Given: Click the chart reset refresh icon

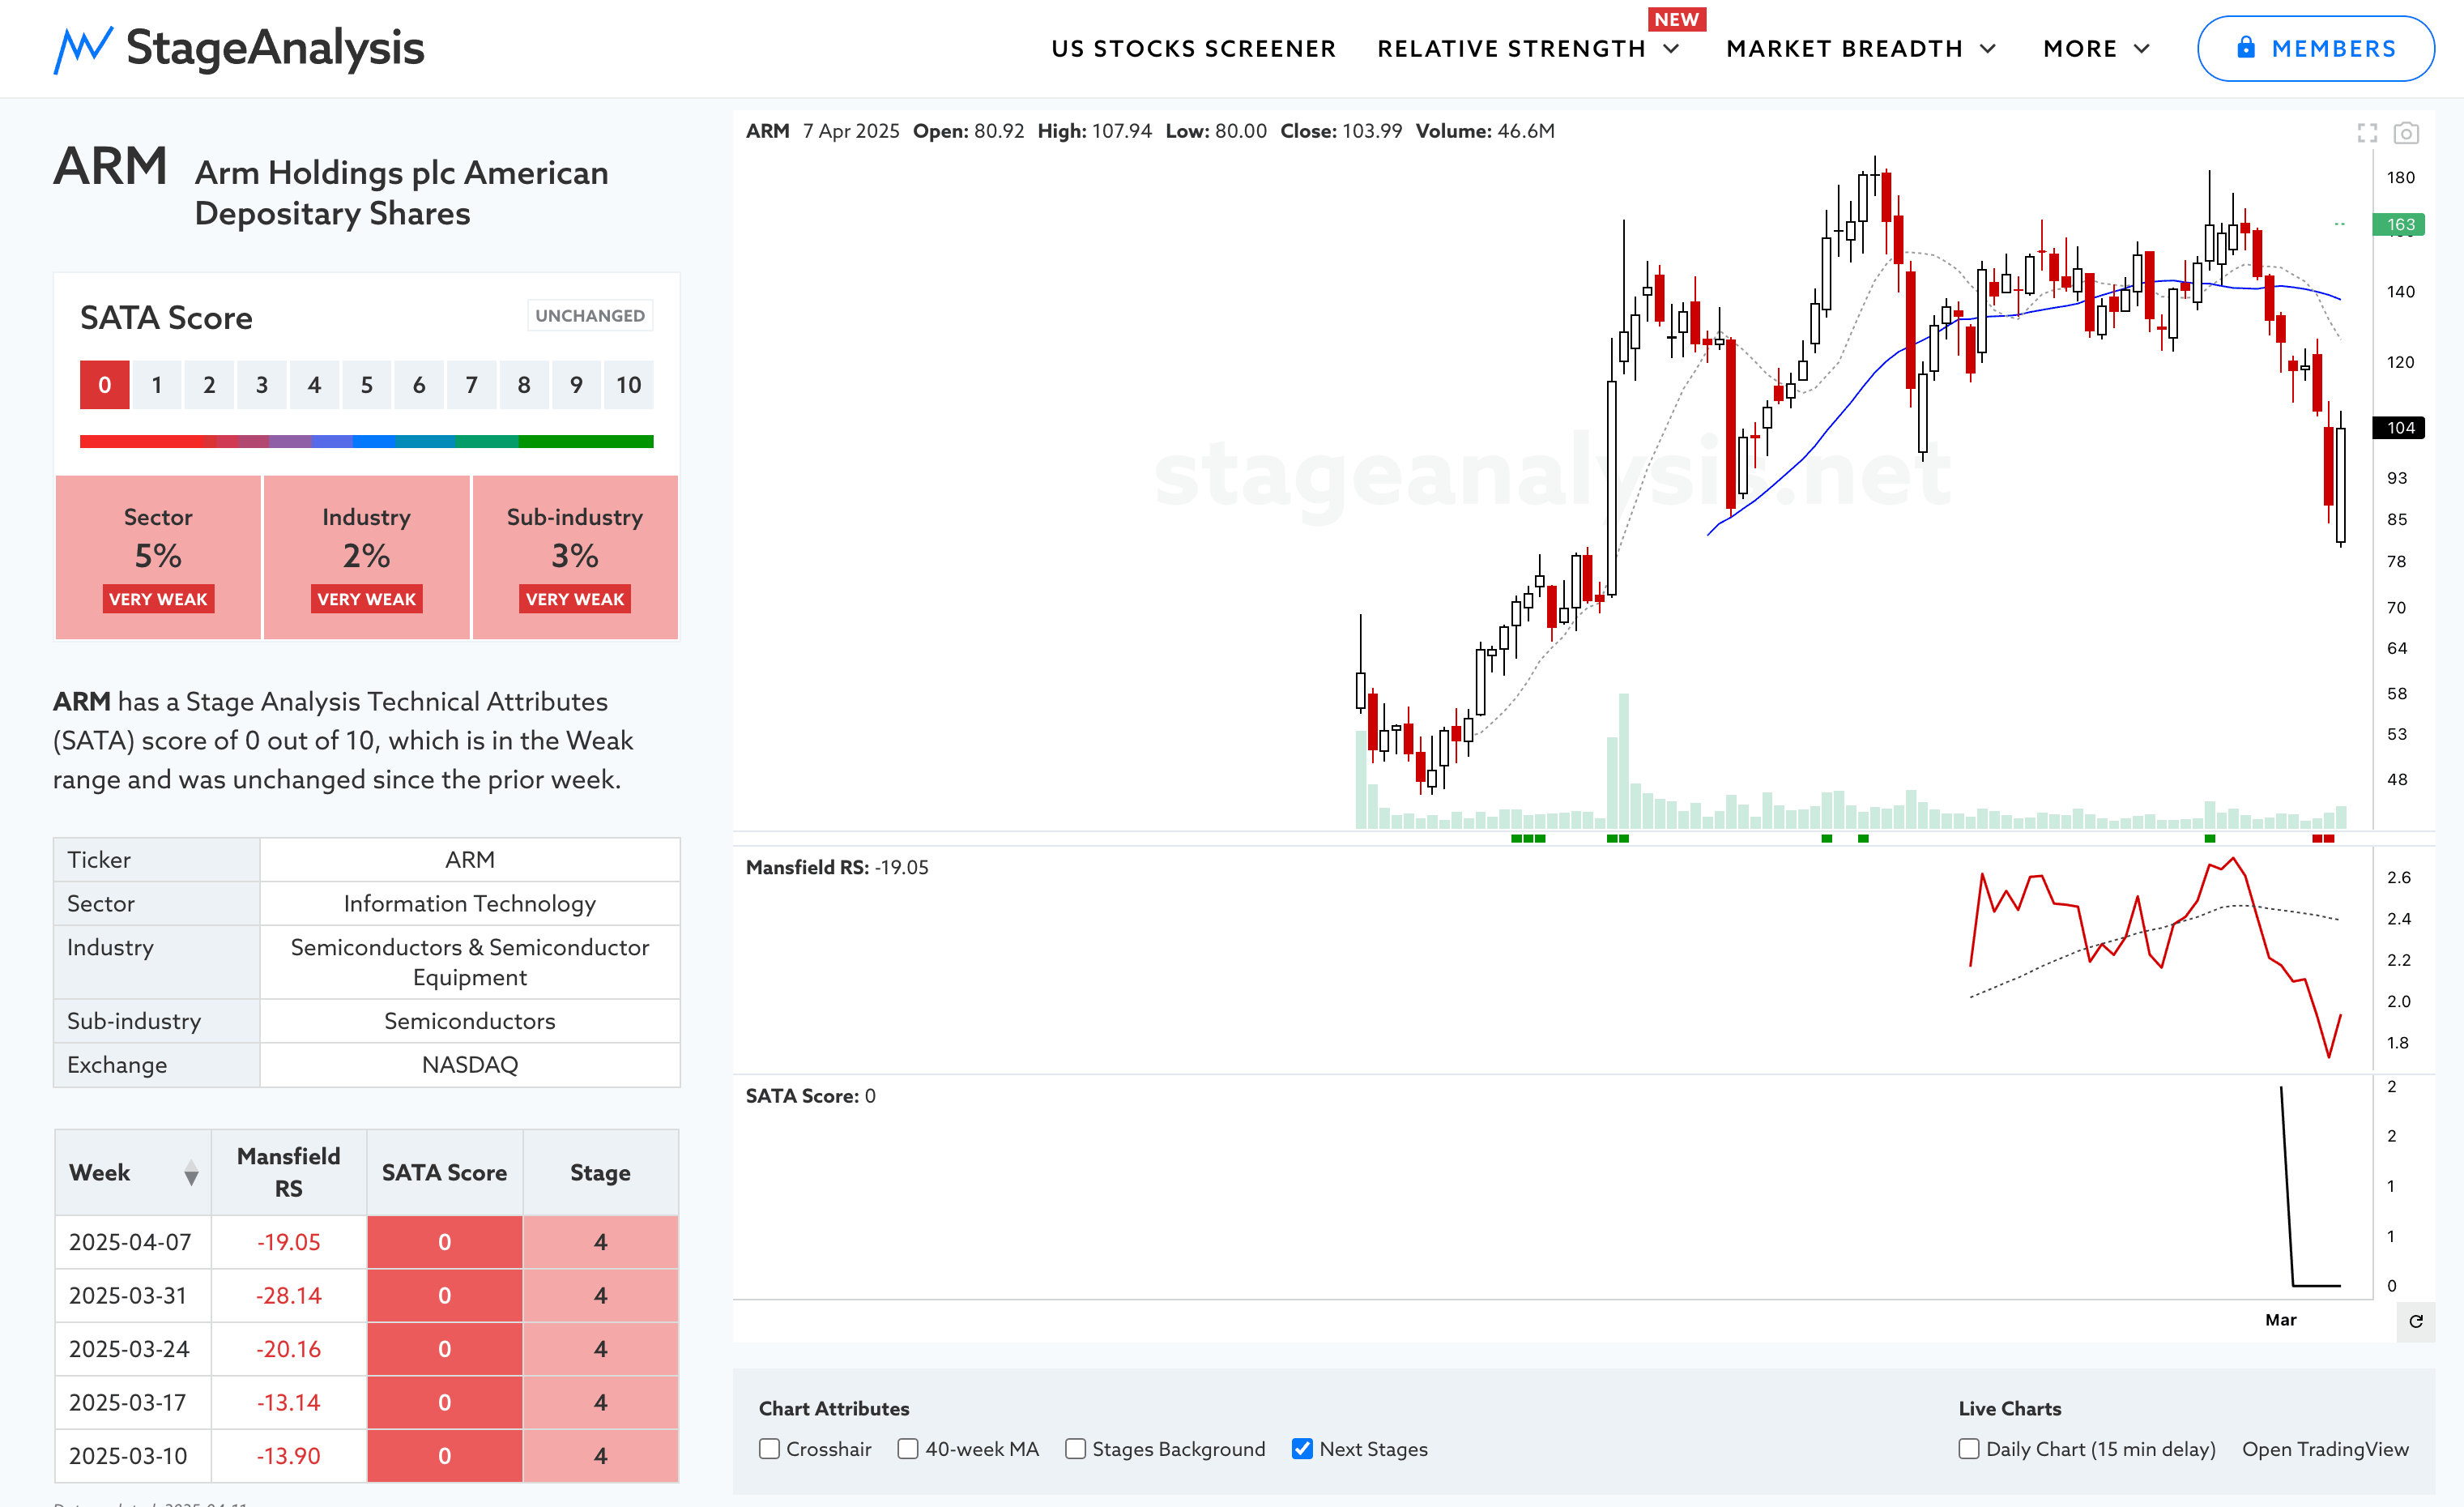Looking at the screenshot, I should 2416,1321.
